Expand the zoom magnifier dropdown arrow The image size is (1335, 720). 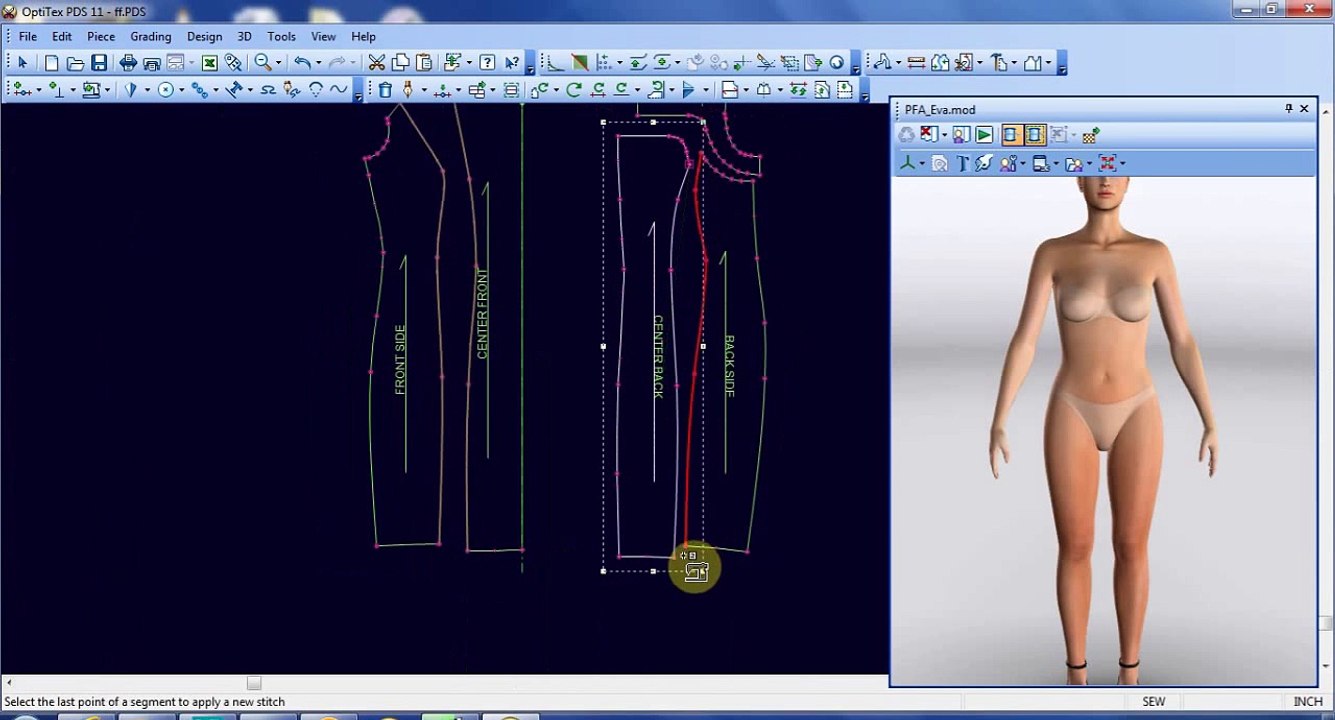coord(279,63)
